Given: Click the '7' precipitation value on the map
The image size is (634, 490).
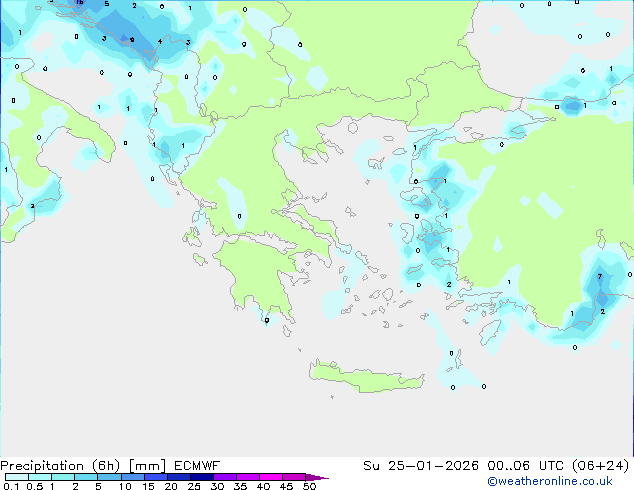Looking at the screenshot, I should (600, 277).
